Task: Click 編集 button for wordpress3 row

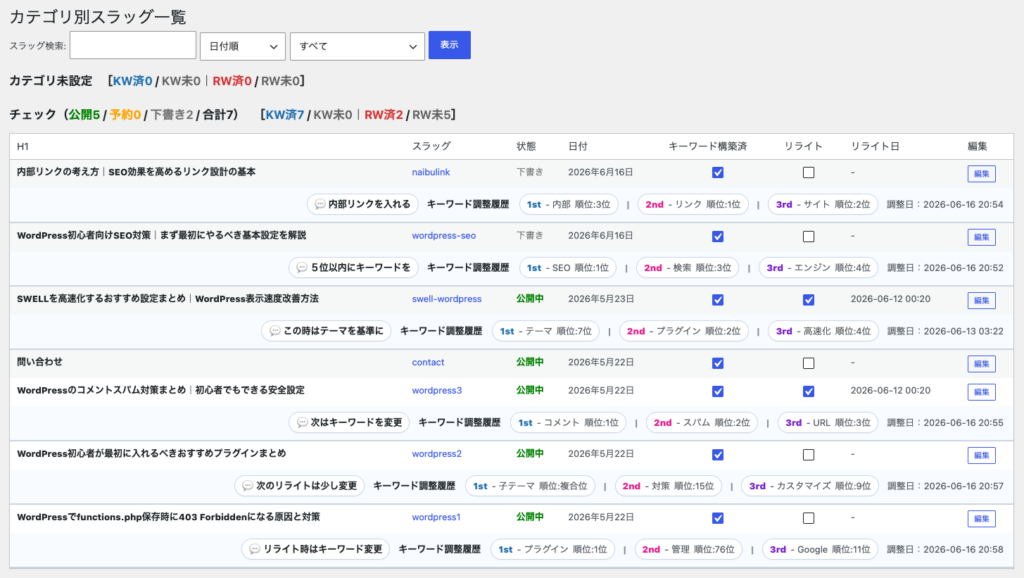Action: click(982, 392)
